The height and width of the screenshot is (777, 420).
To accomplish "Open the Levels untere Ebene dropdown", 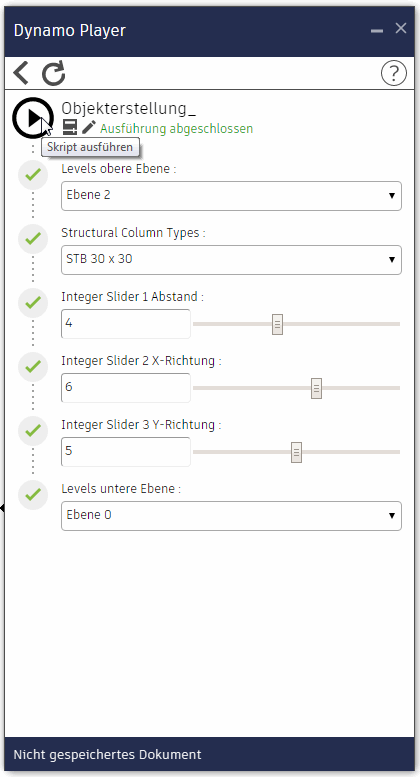I will pyautogui.click(x=231, y=516).
